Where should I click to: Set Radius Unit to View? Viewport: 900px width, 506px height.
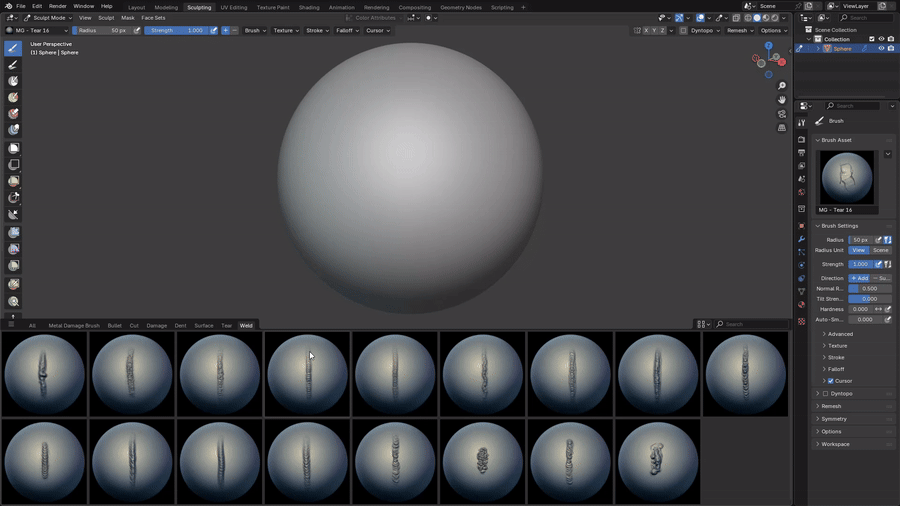pyautogui.click(x=859, y=250)
